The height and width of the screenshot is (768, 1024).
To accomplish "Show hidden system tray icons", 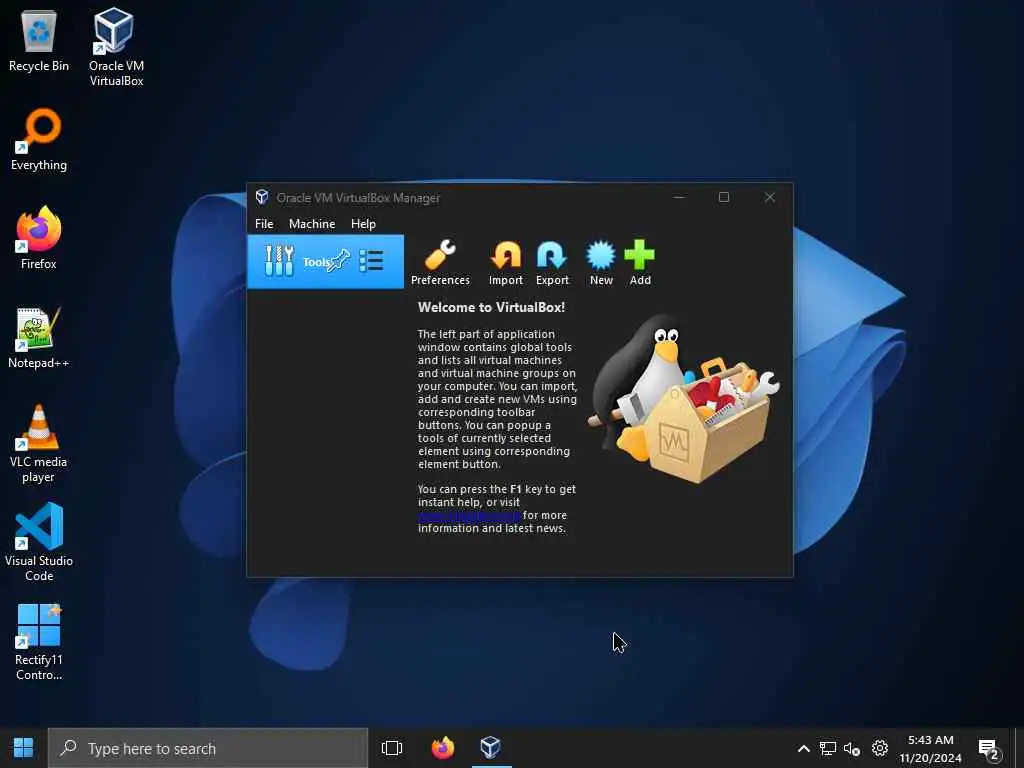I will (x=804, y=748).
